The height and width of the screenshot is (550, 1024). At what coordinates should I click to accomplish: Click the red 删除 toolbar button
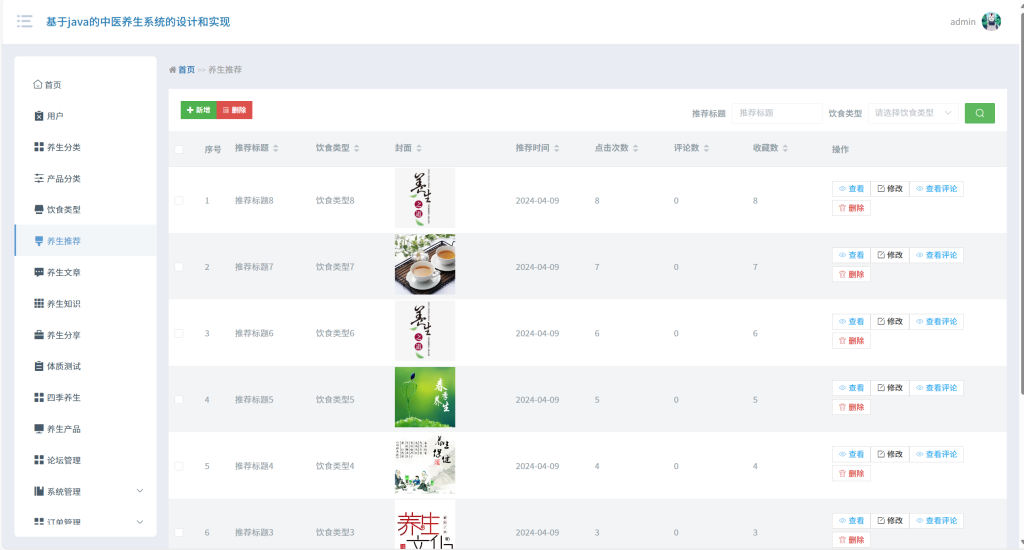click(234, 110)
